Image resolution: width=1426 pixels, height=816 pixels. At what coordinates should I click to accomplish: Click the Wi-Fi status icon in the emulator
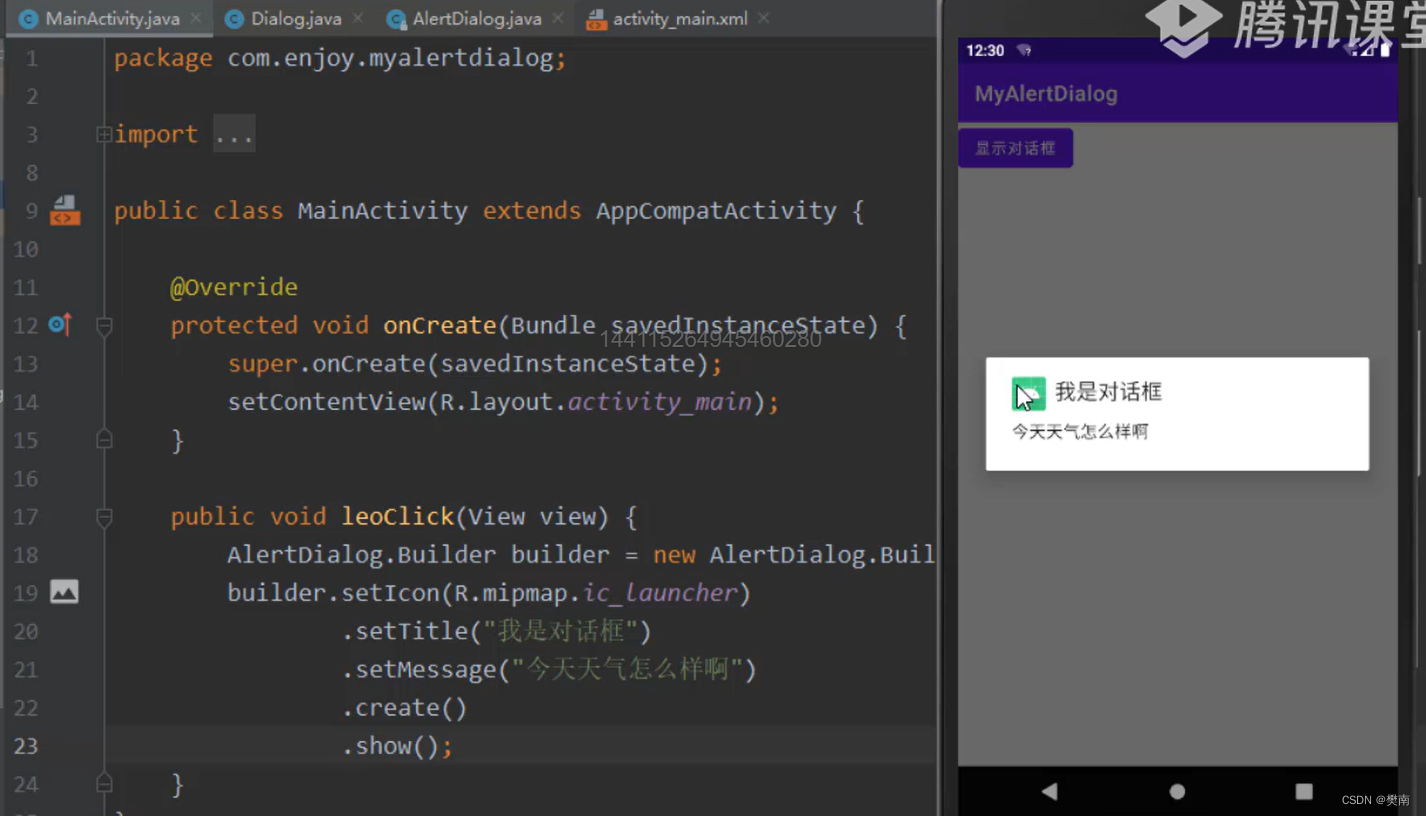(x=1024, y=50)
